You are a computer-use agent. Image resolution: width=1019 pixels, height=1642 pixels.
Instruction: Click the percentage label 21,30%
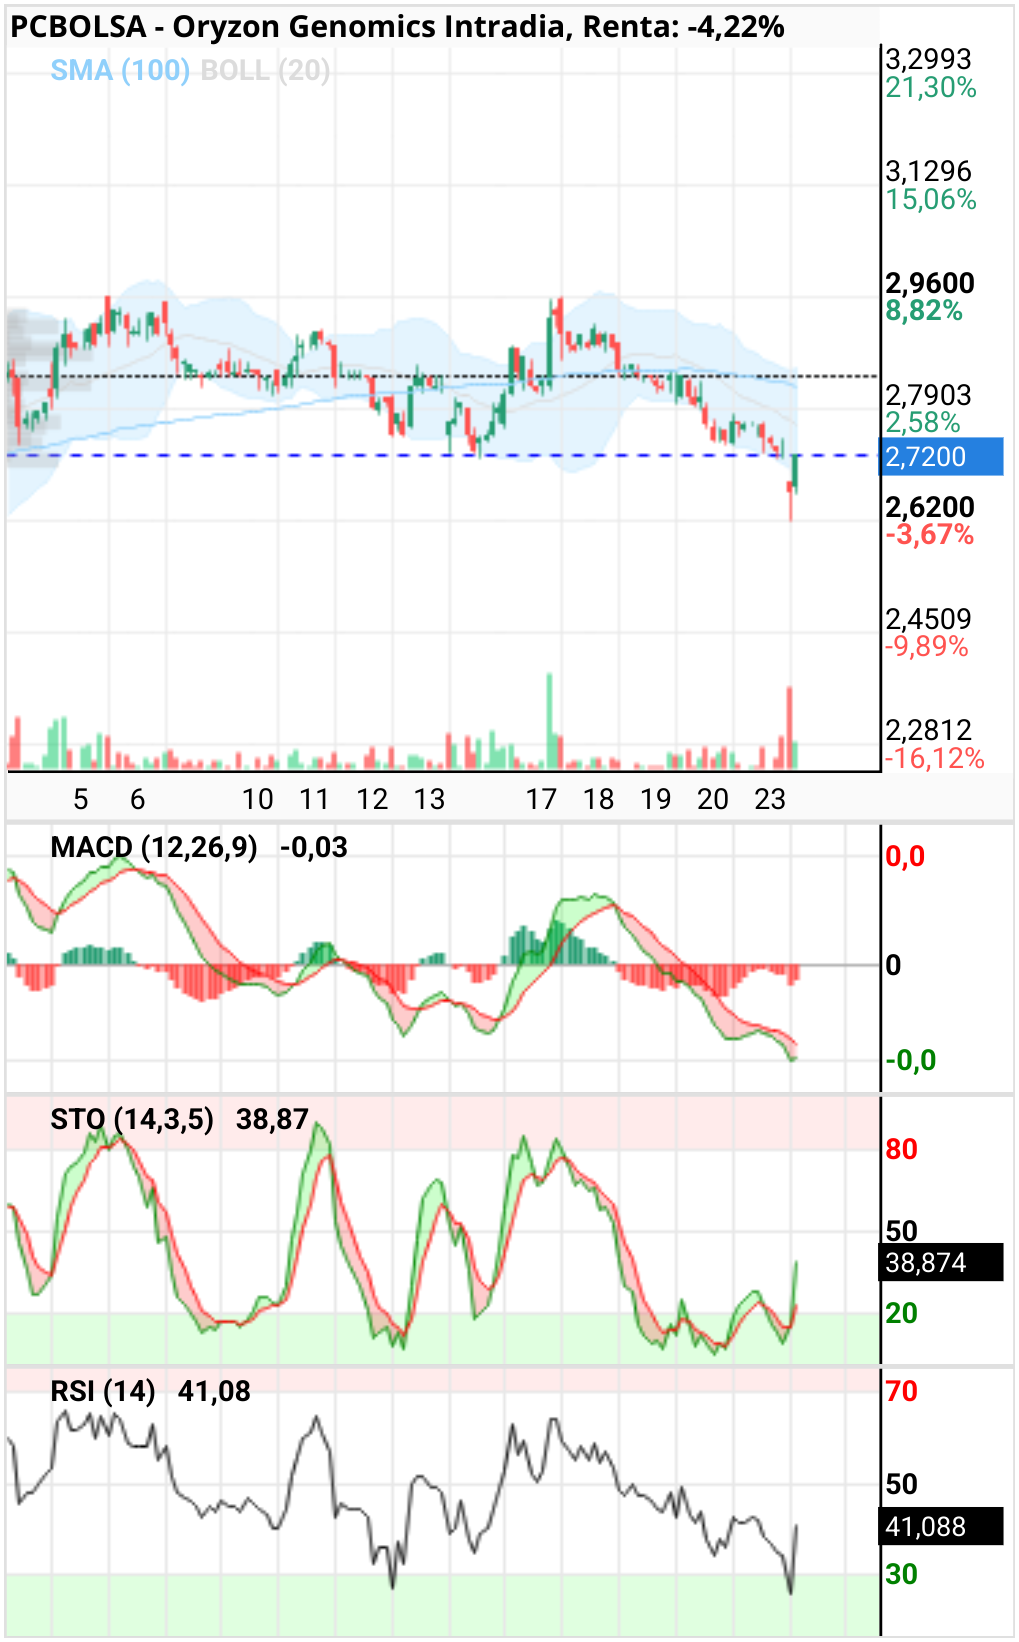pos(931,88)
